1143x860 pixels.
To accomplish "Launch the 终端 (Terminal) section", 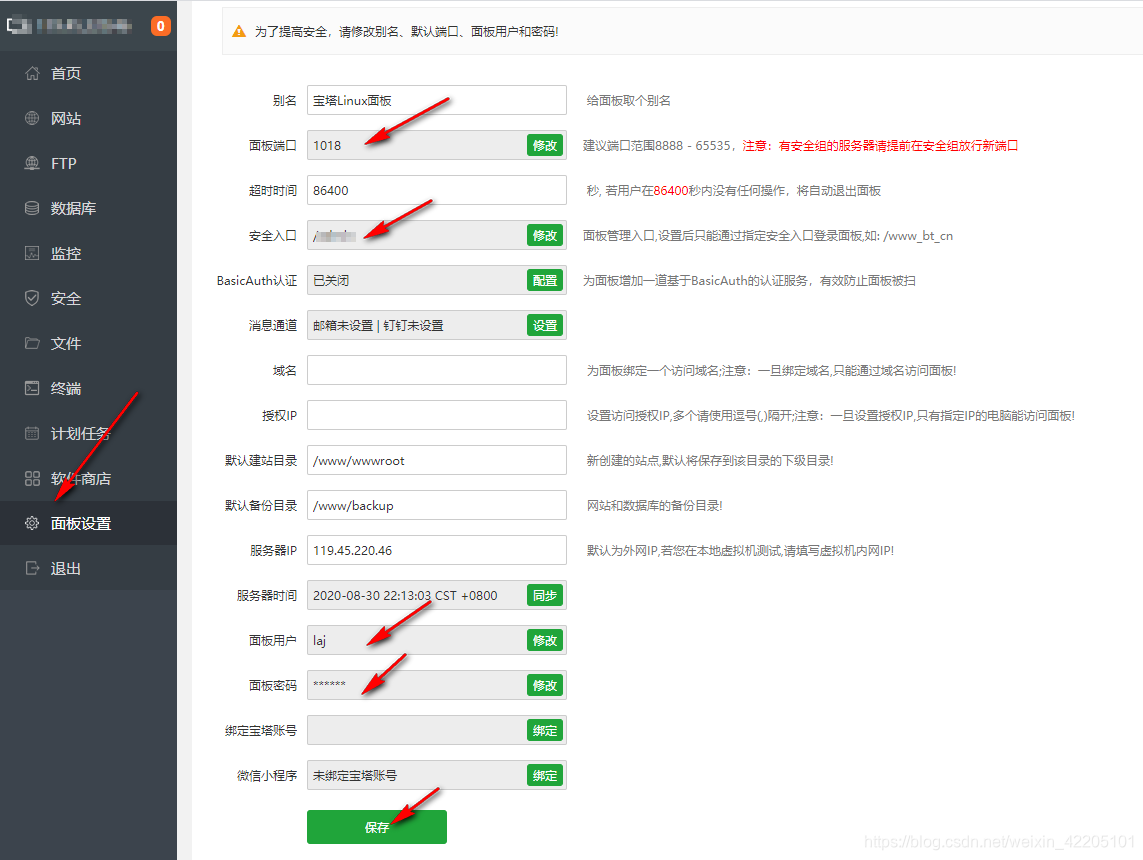I will (x=60, y=387).
